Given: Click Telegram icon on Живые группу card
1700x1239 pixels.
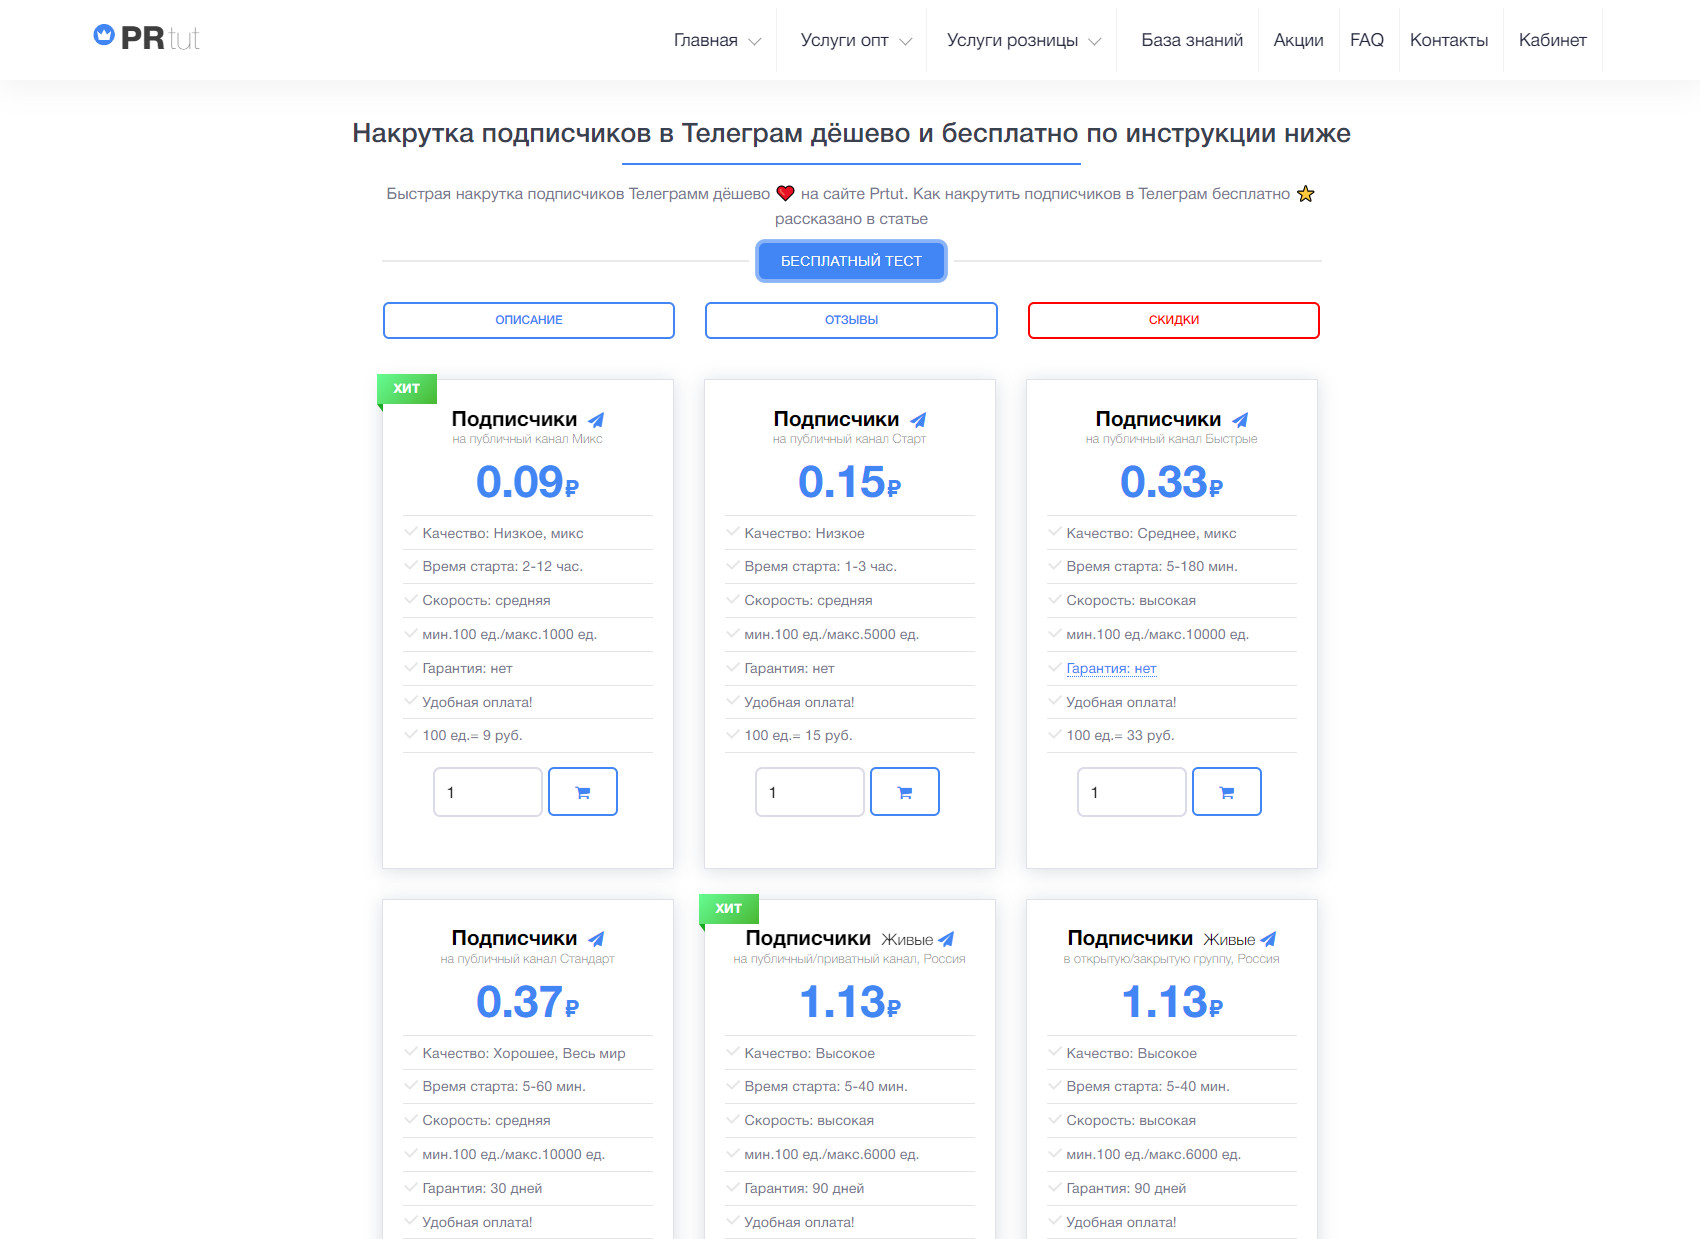Looking at the screenshot, I should point(1268,939).
